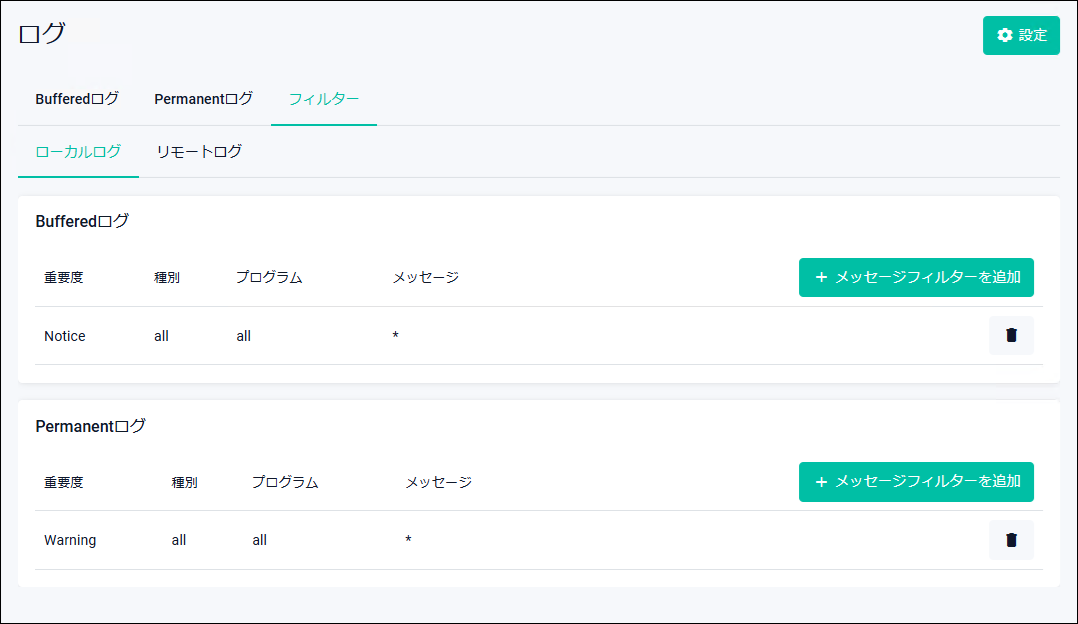
Task: Click plus icon for Permanent log filter
Action: coord(822,482)
